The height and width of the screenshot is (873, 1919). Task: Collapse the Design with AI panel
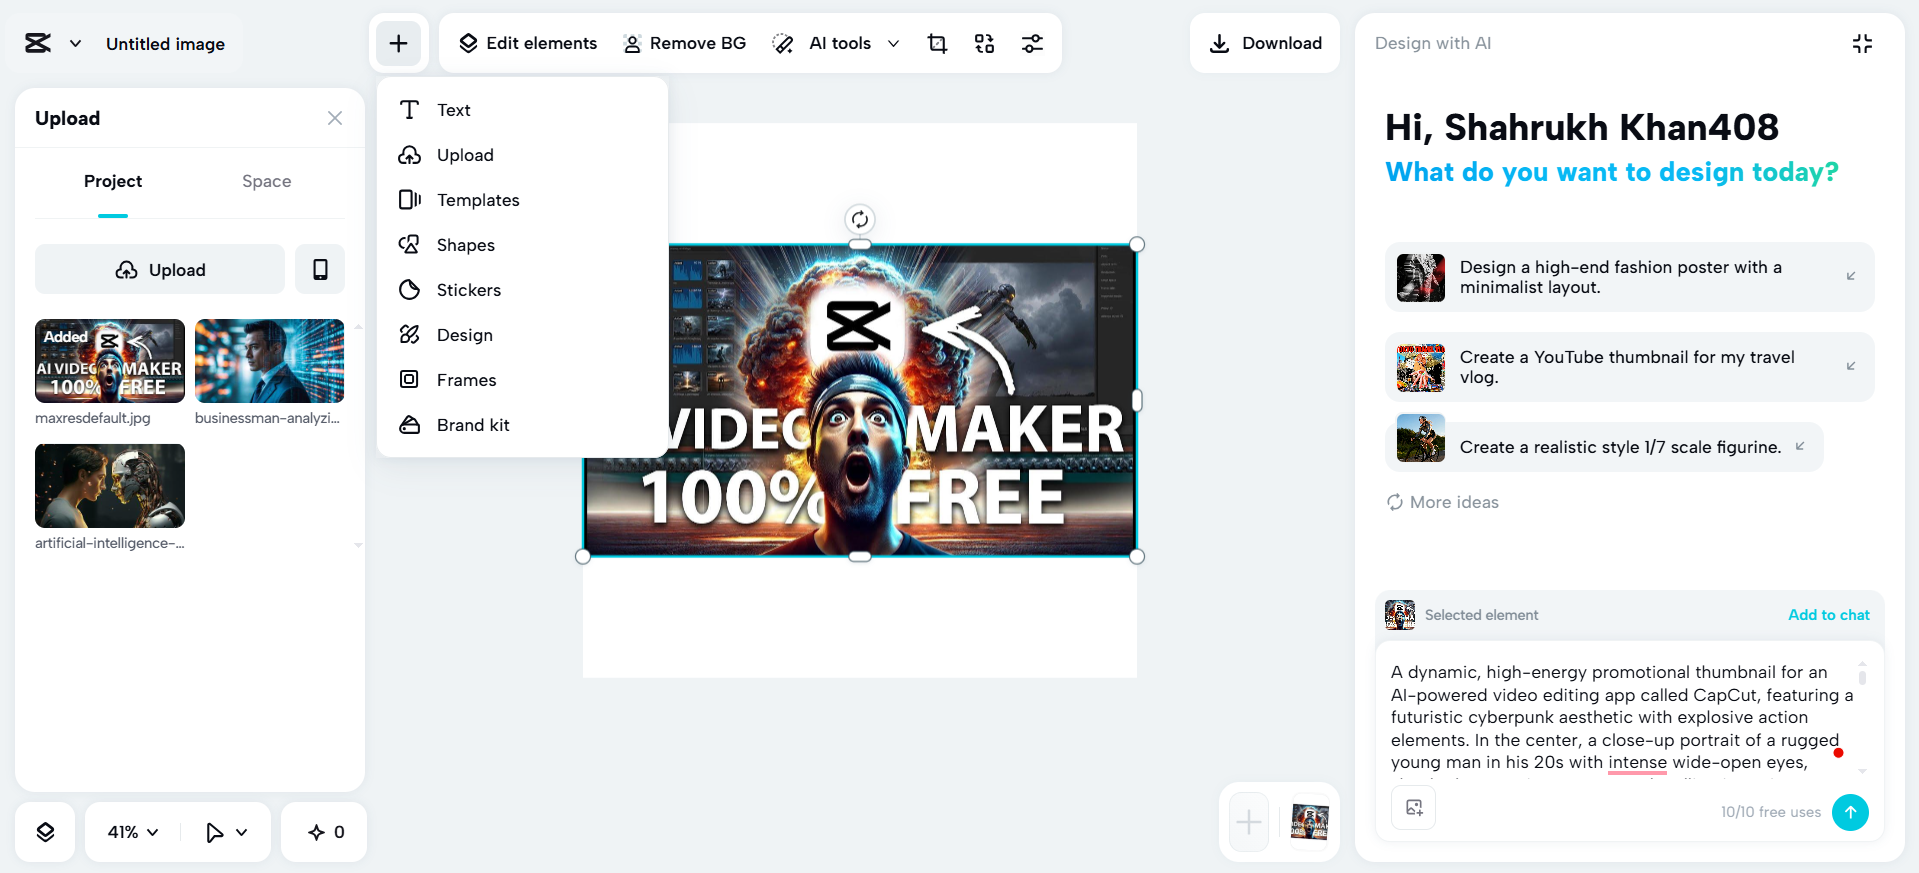coord(1862,43)
